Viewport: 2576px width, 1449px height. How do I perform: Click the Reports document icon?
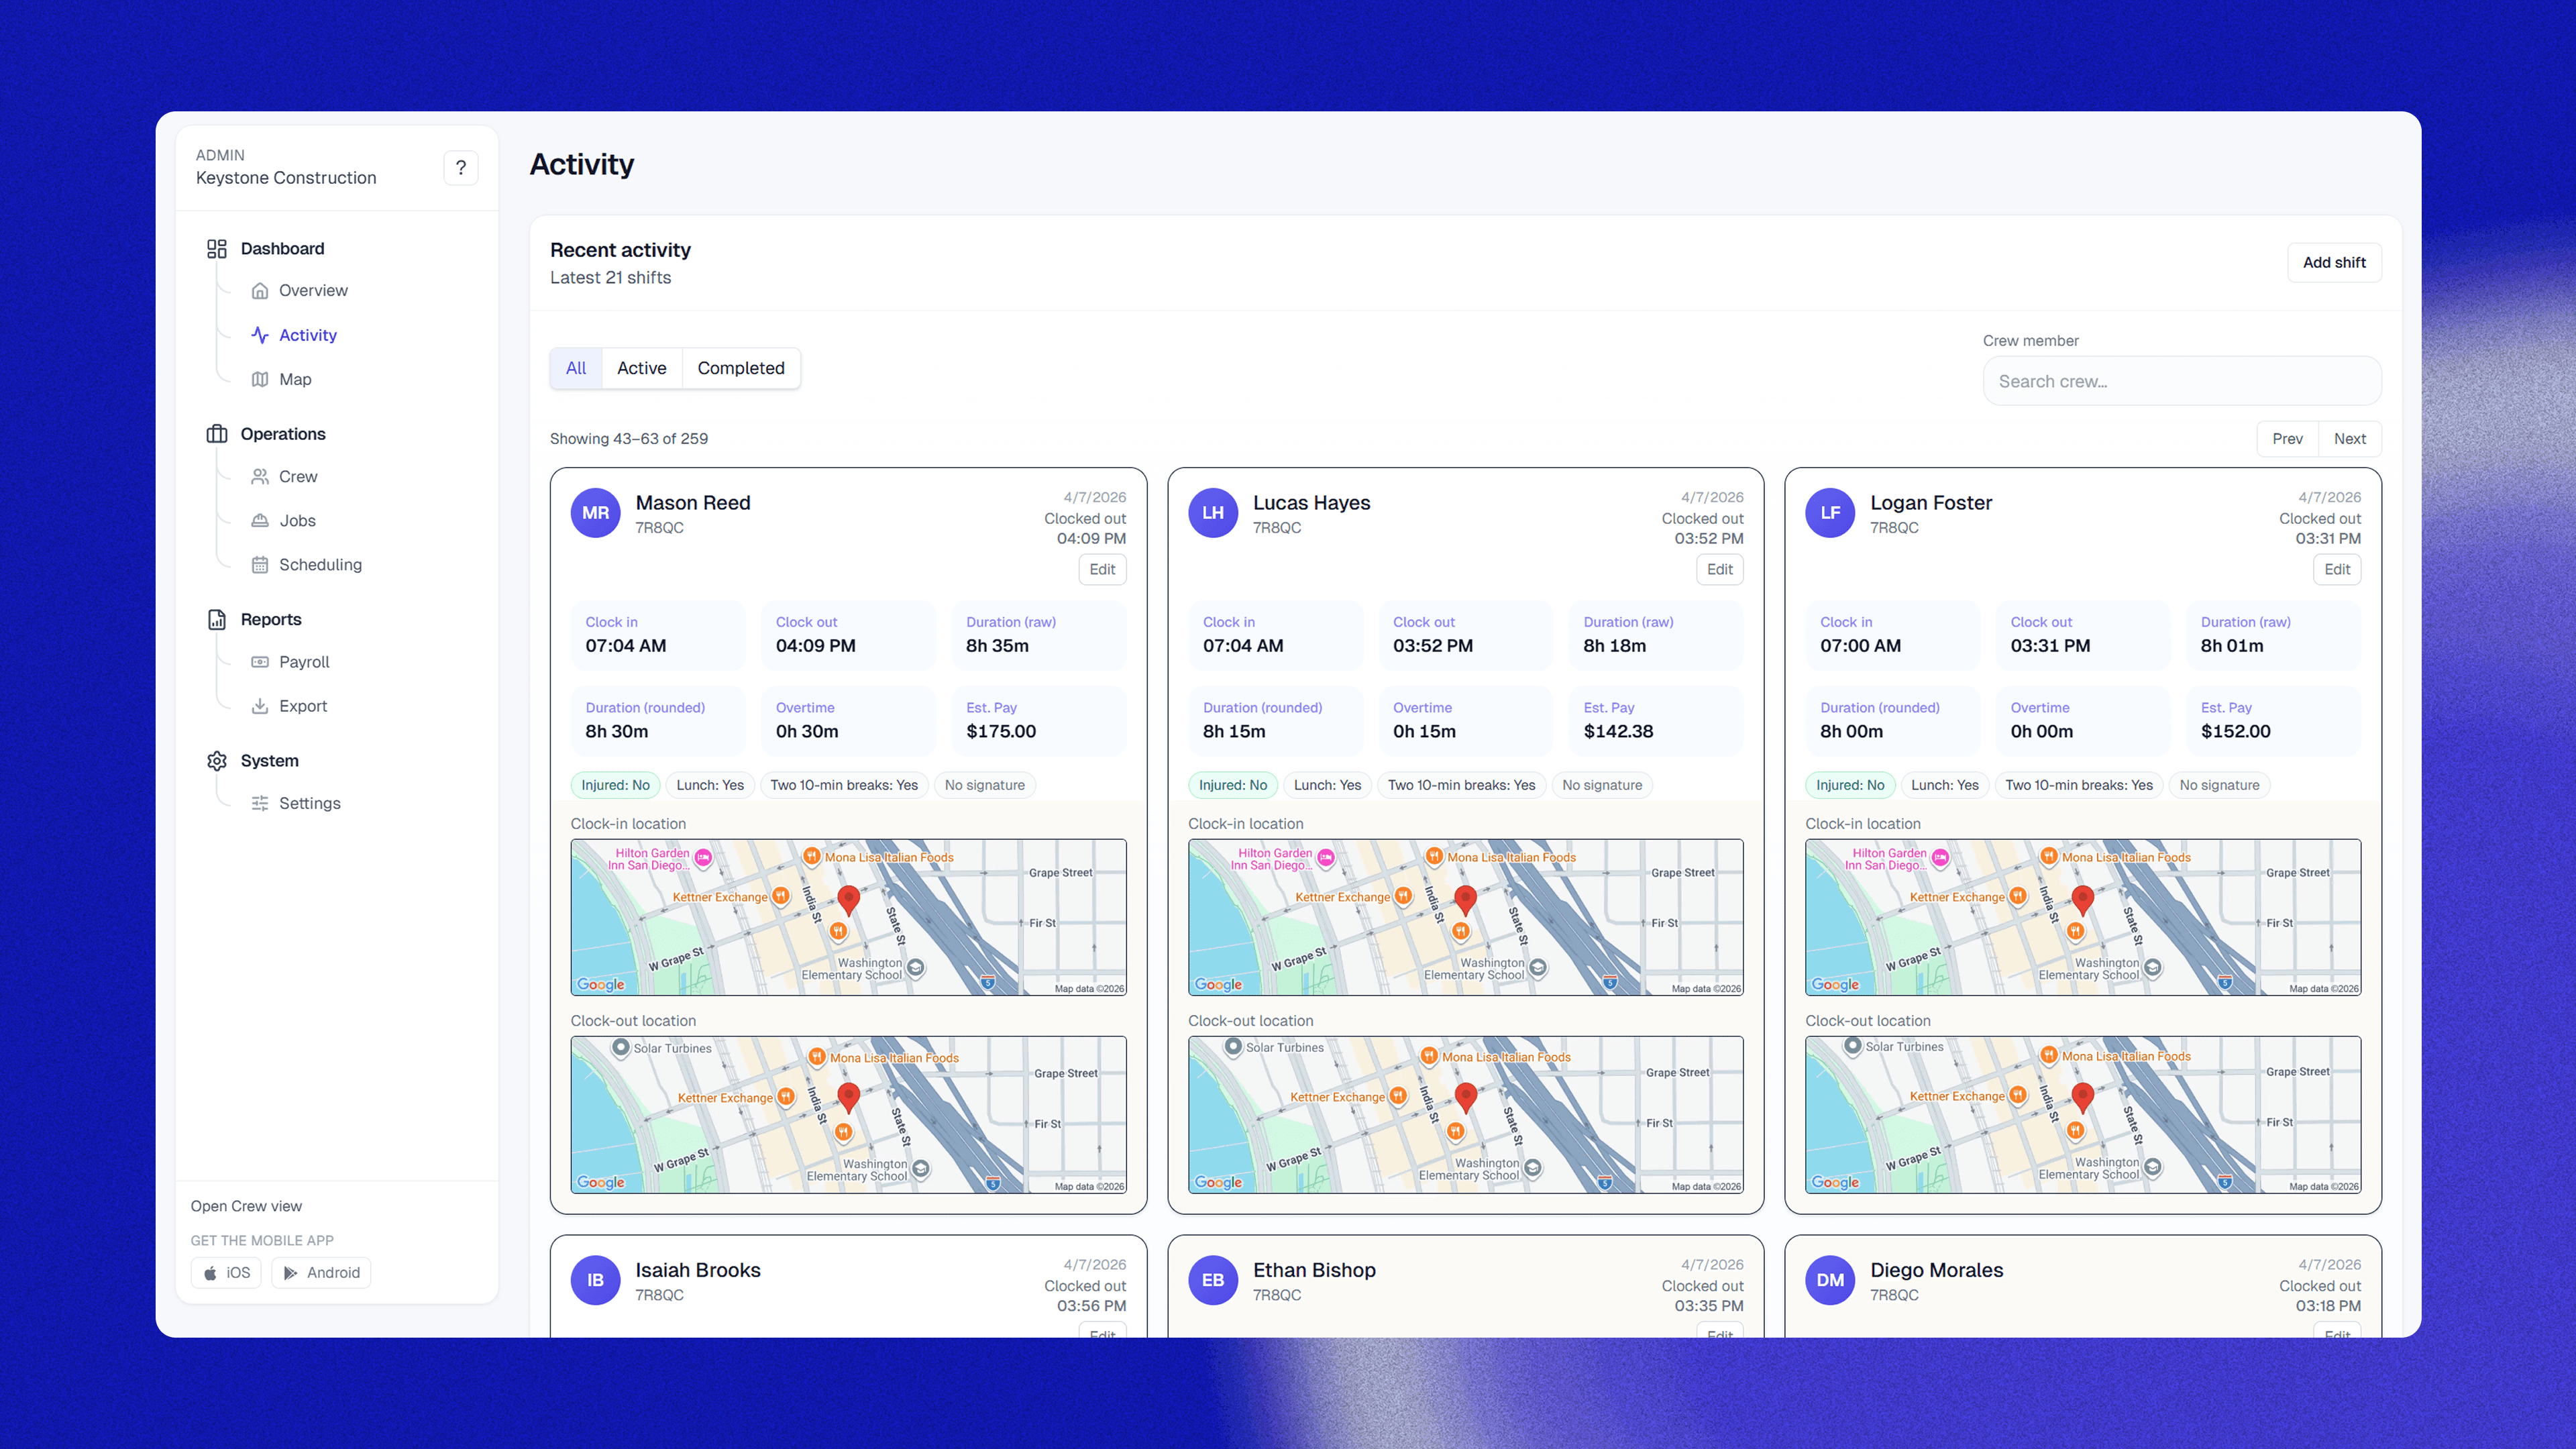click(x=217, y=620)
